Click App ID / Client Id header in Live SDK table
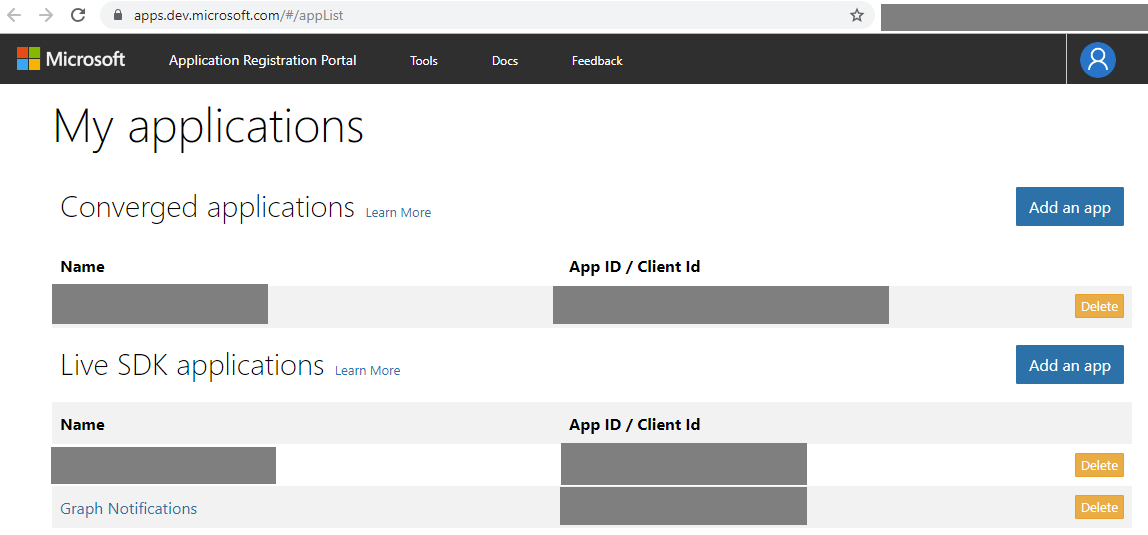The width and height of the screenshot is (1148, 535). (635, 424)
